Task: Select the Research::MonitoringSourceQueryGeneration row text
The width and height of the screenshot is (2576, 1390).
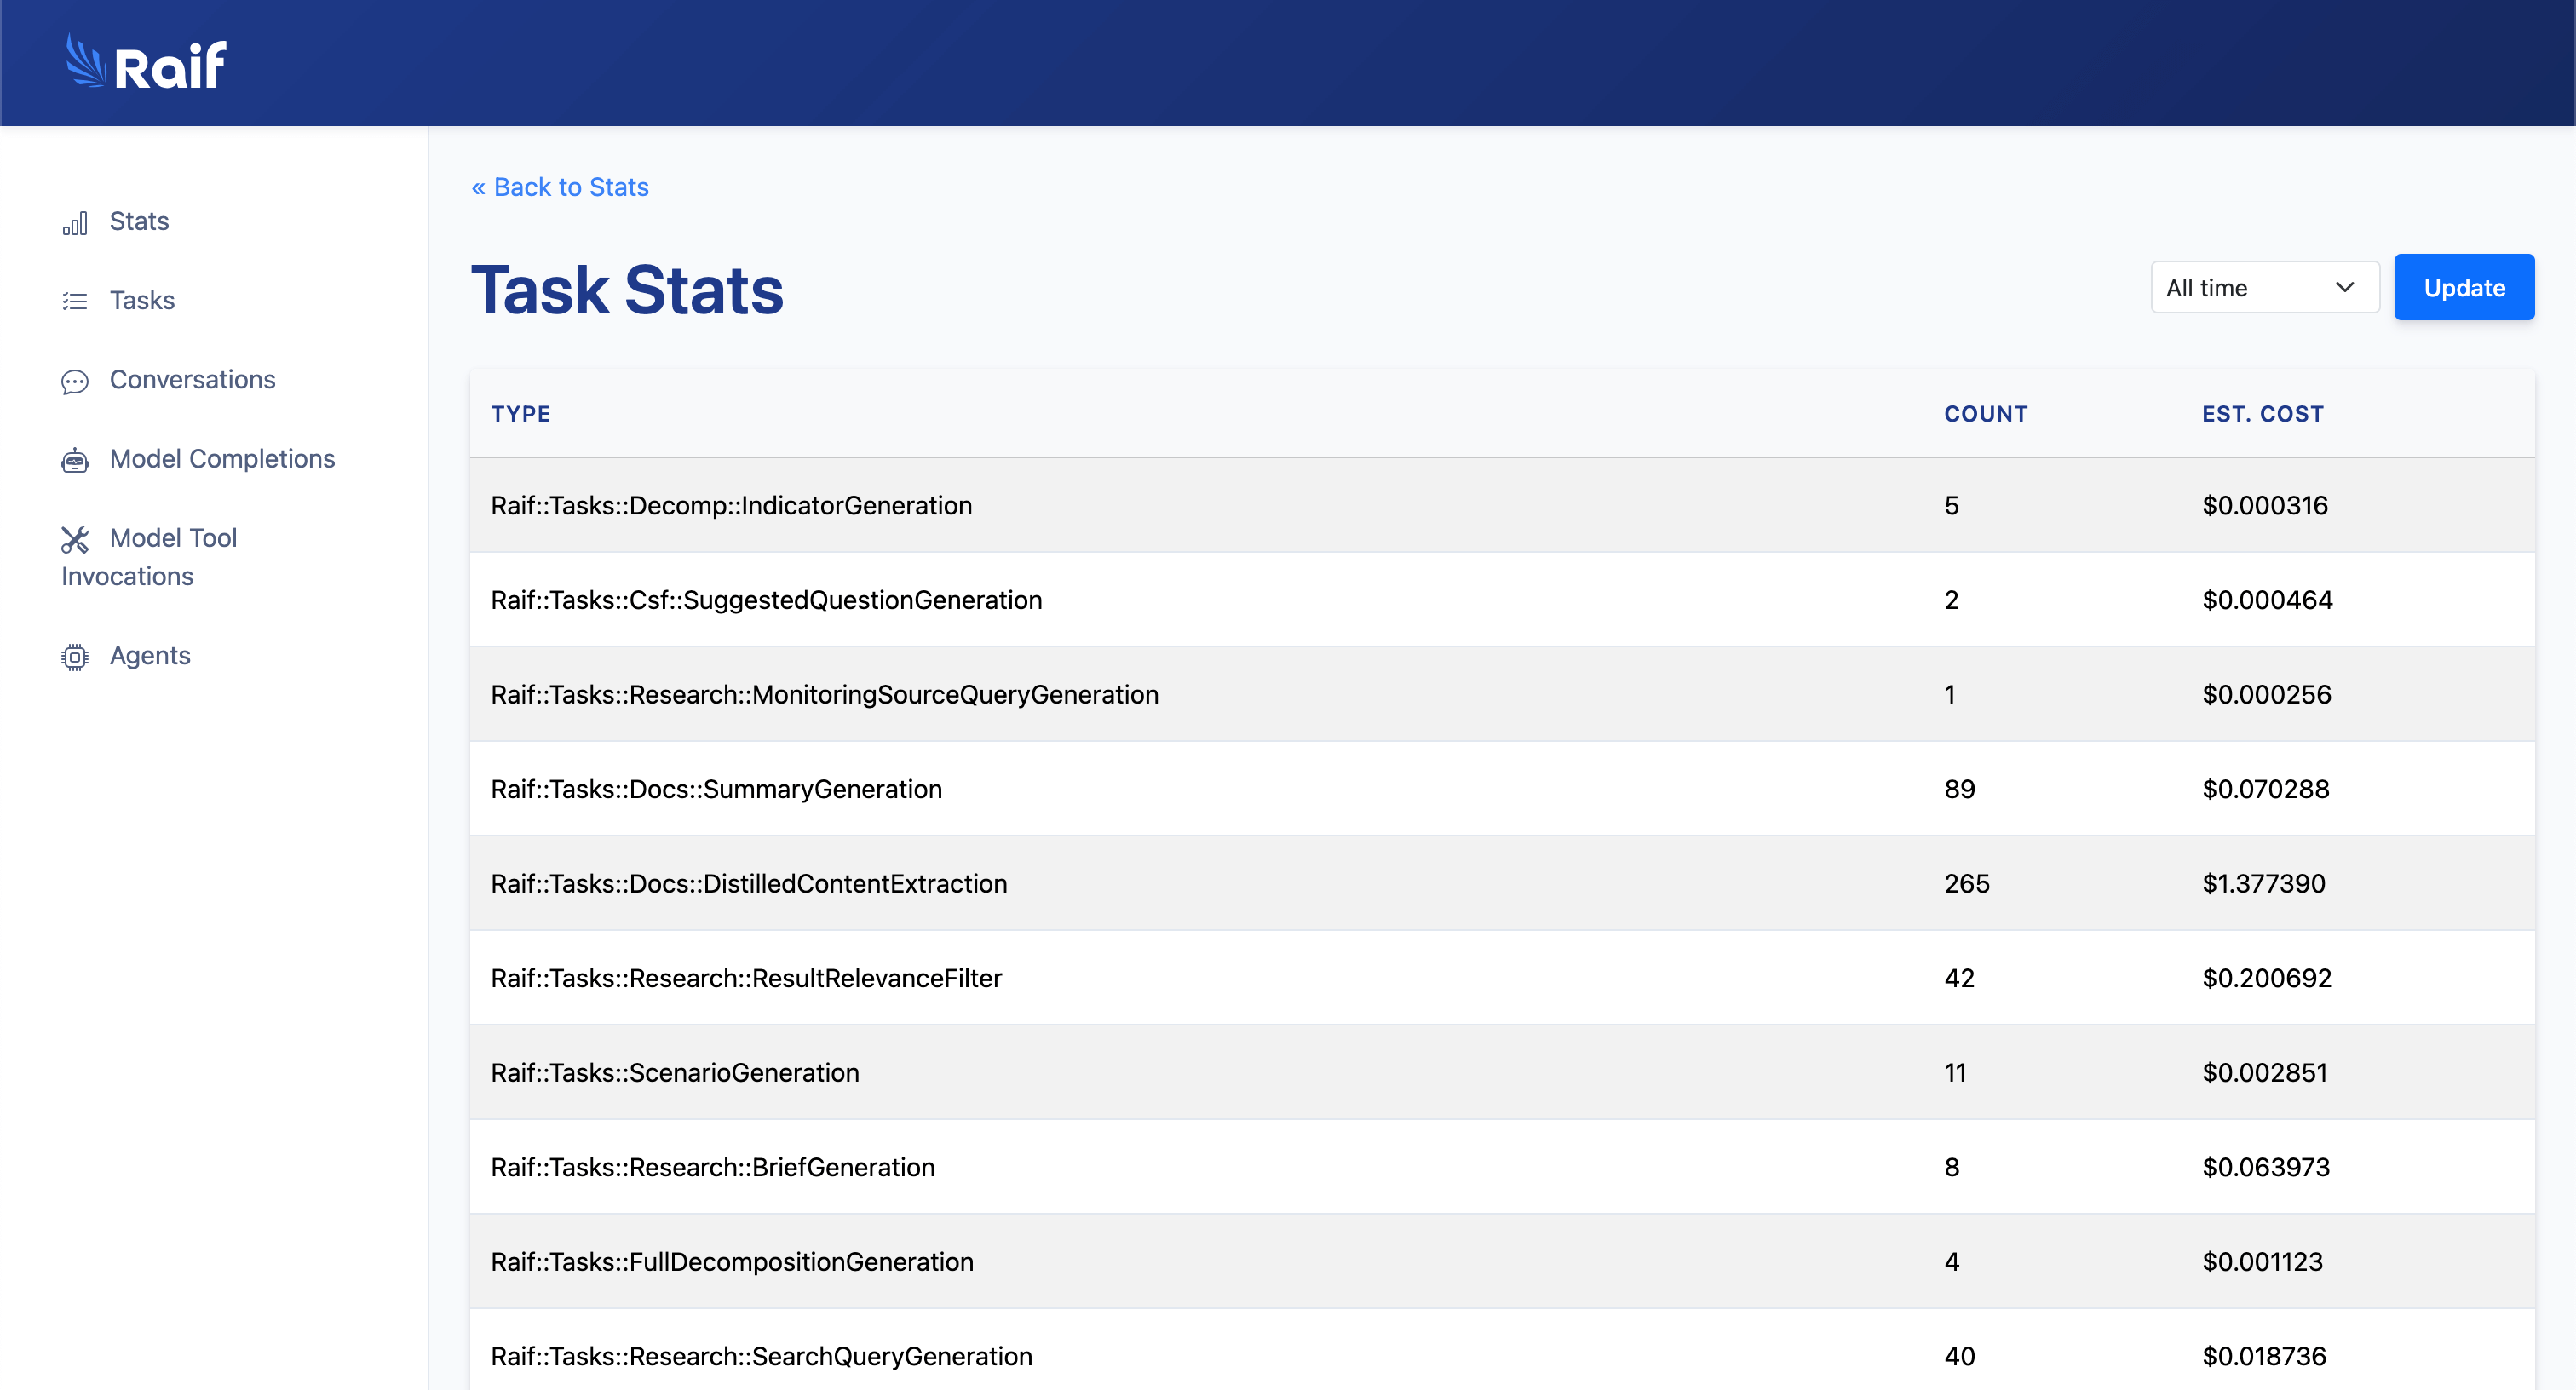Action: [x=824, y=694]
